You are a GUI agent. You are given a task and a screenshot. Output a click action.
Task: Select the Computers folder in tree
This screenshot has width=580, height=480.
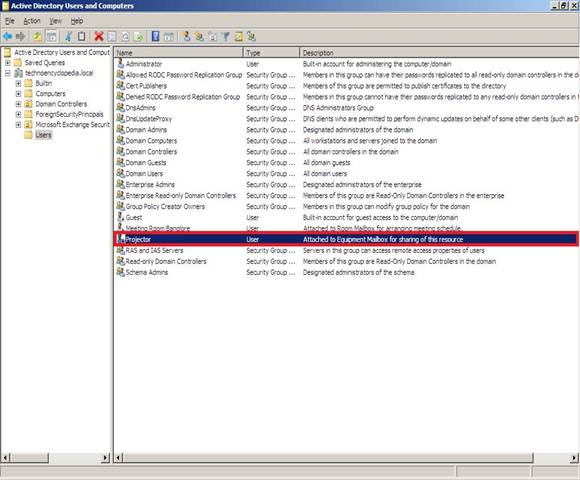click(50, 94)
